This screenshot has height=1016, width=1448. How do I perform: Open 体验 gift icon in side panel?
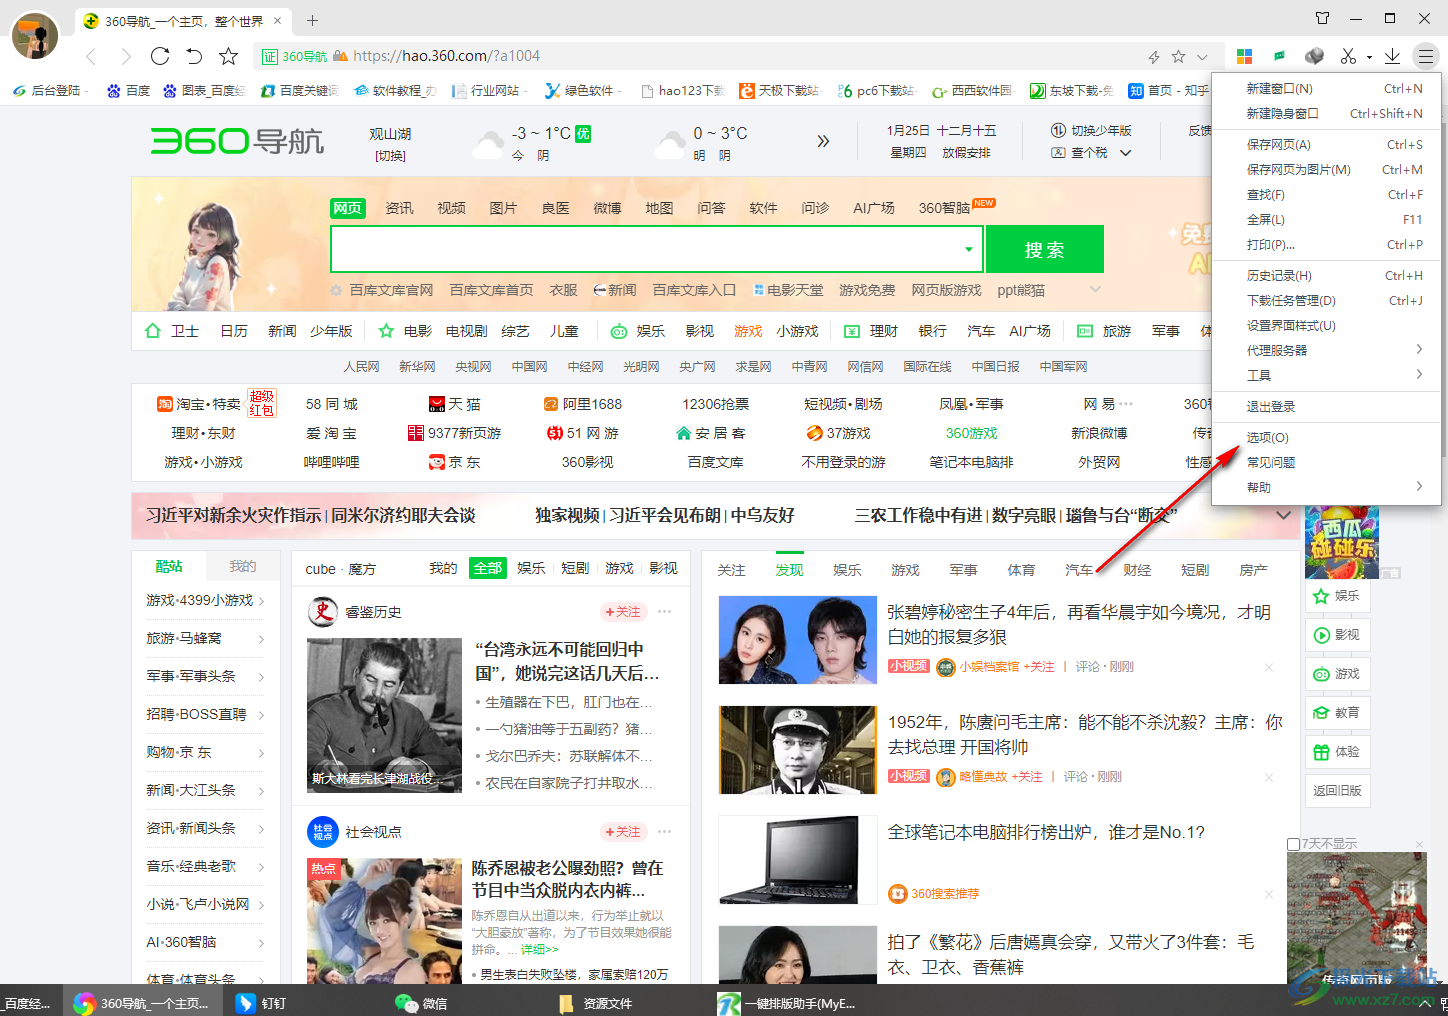(x=1336, y=752)
